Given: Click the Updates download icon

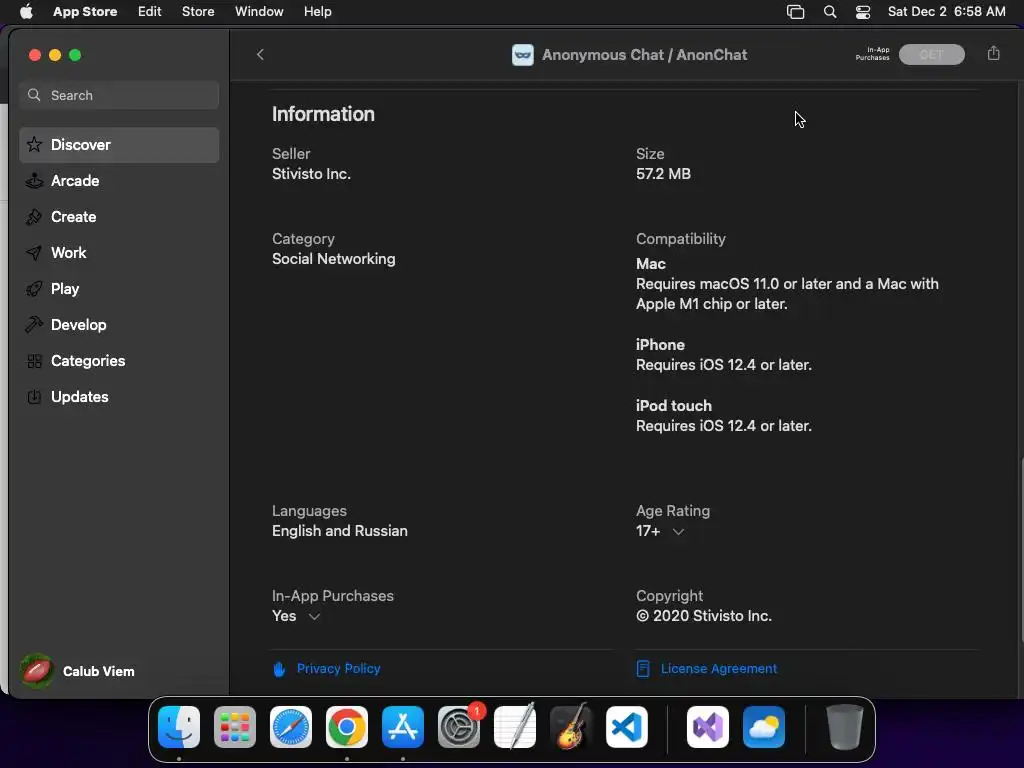Looking at the screenshot, I should click(34, 397).
